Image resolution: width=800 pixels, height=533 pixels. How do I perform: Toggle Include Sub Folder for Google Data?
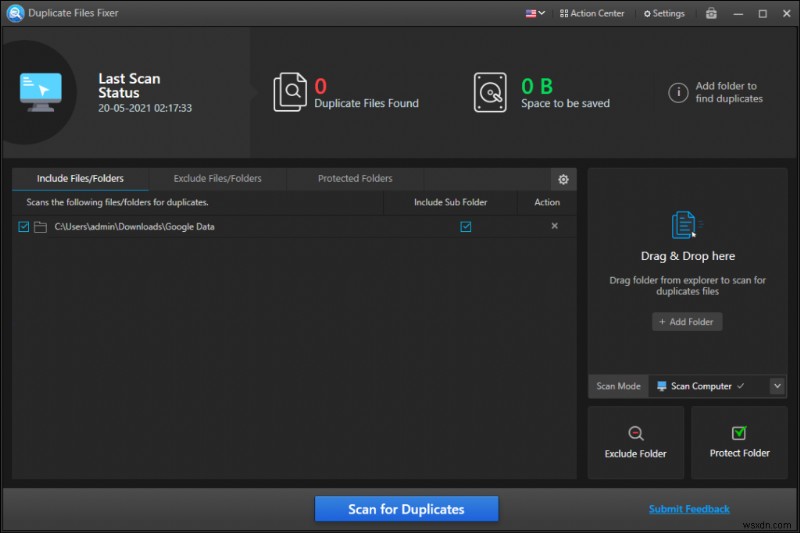[x=465, y=227]
